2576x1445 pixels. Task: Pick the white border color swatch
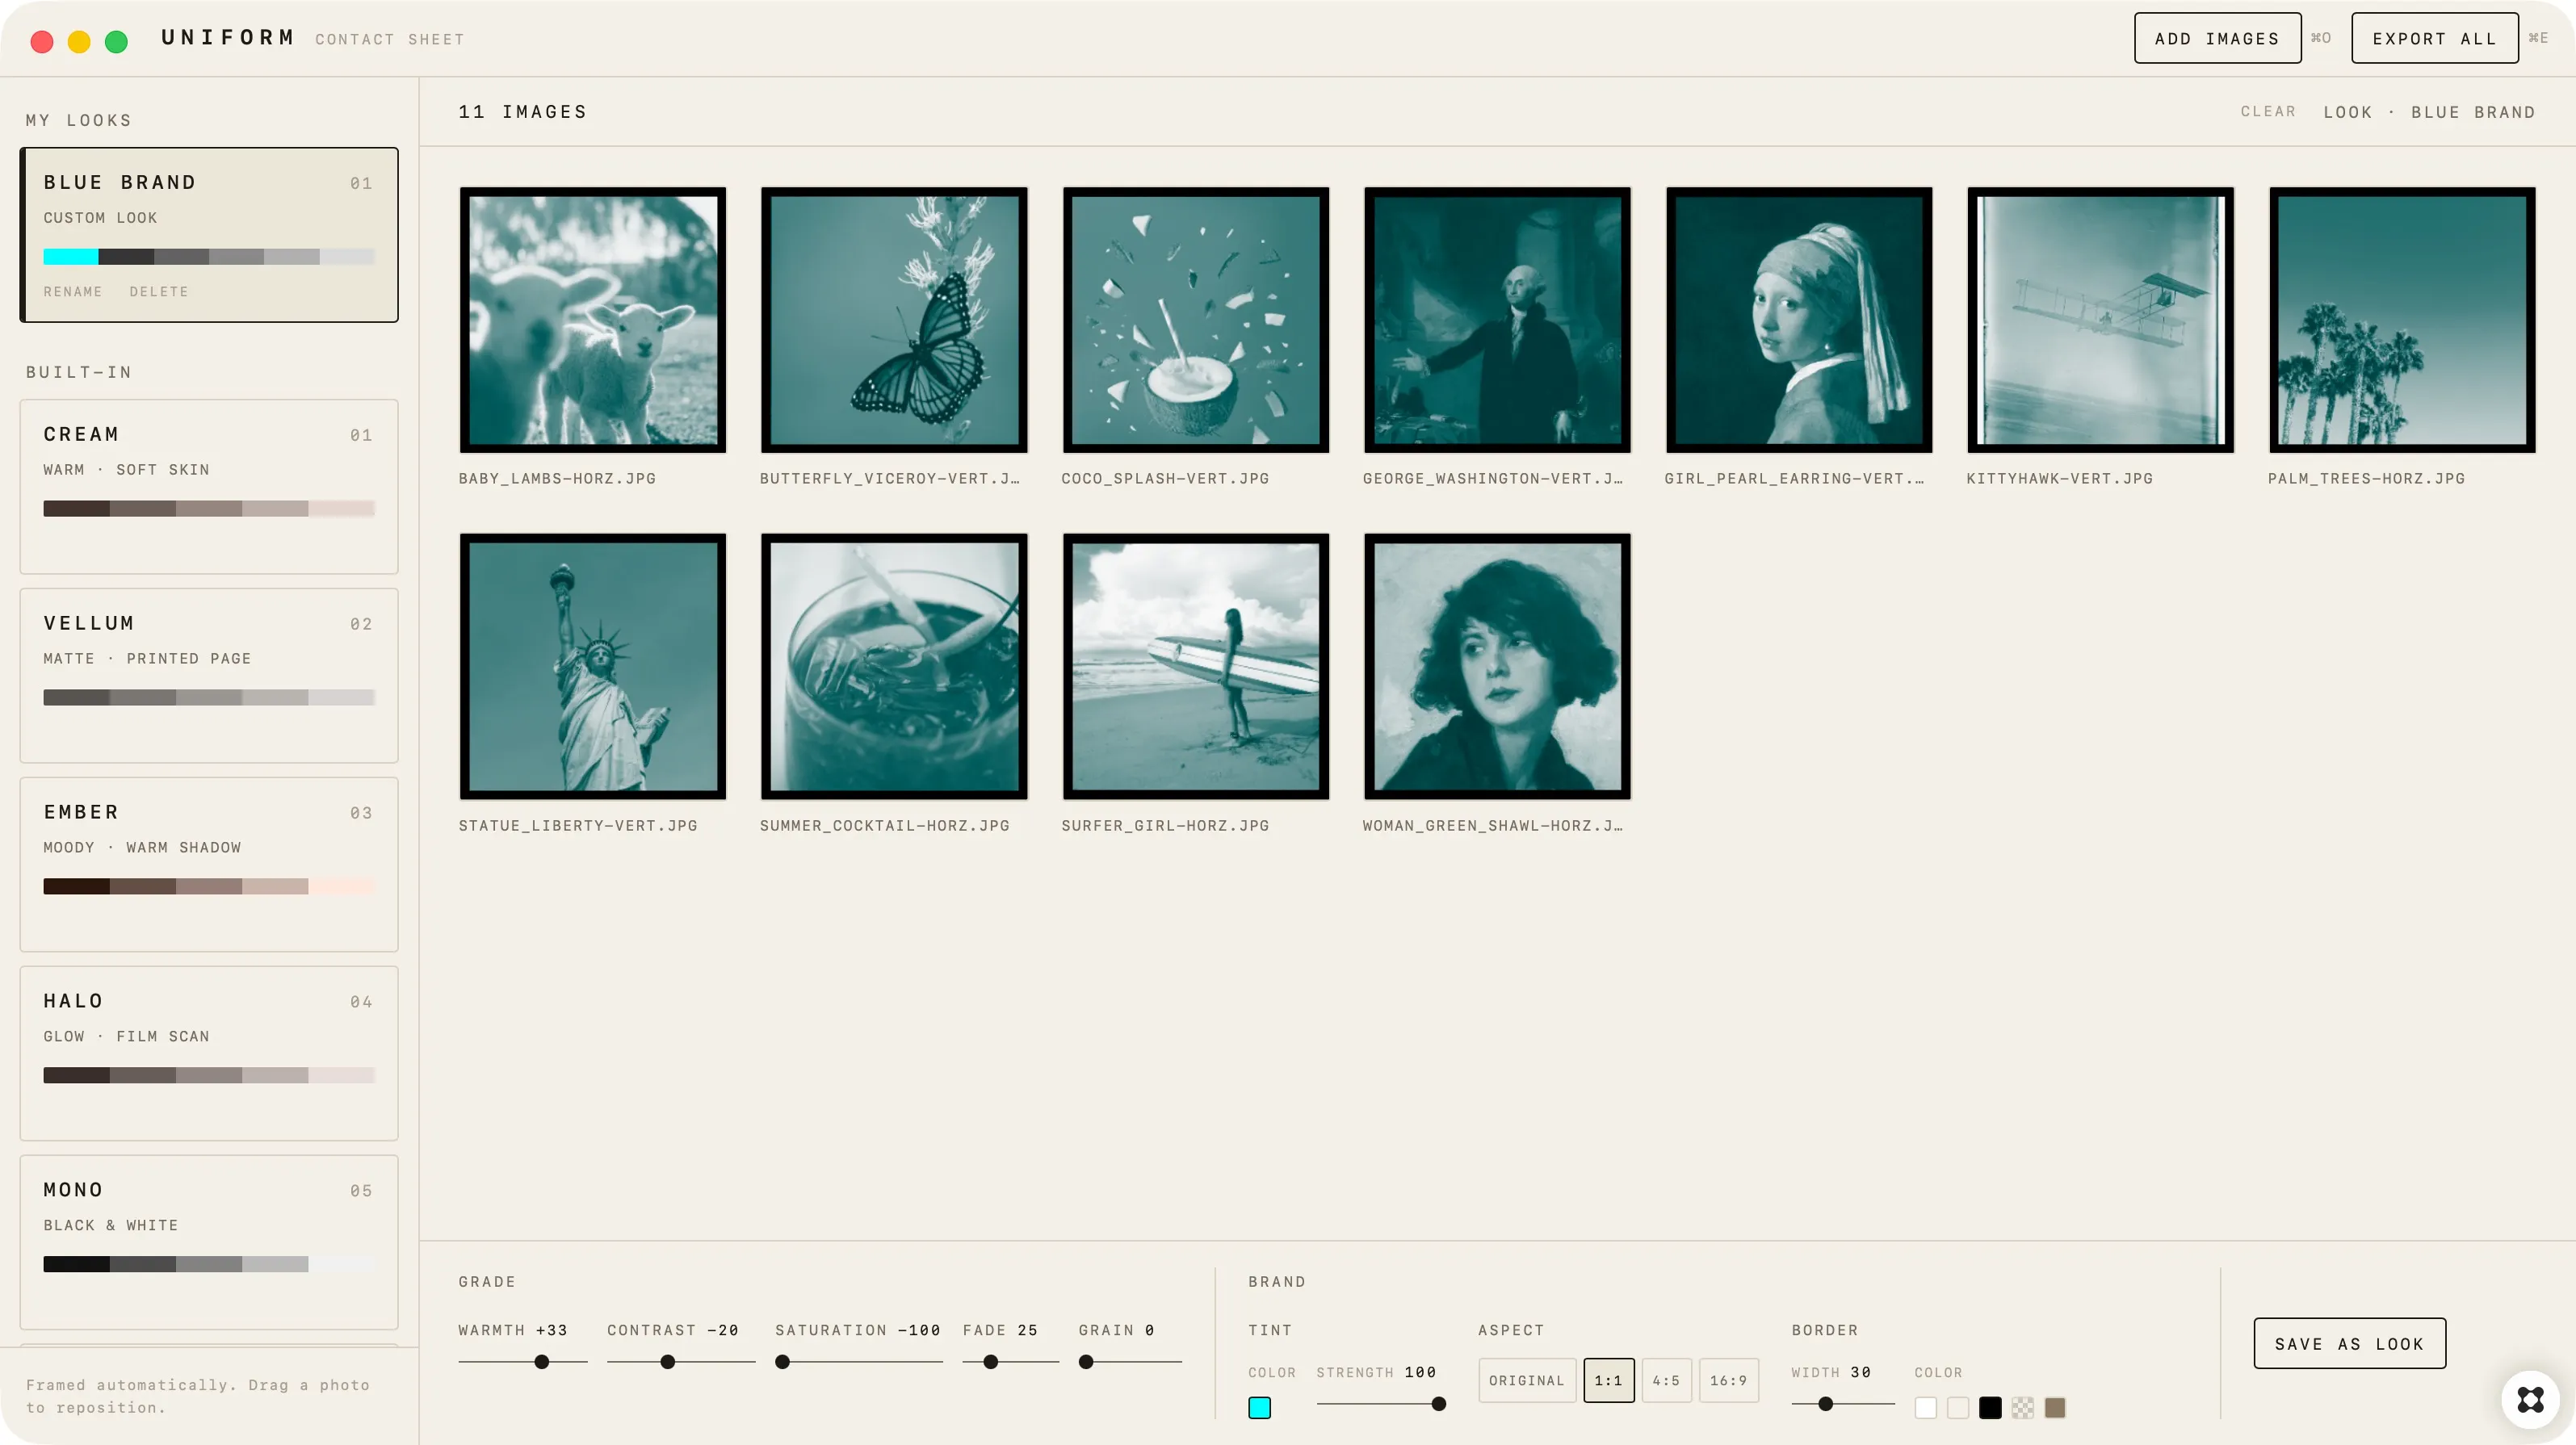click(1926, 1408)
